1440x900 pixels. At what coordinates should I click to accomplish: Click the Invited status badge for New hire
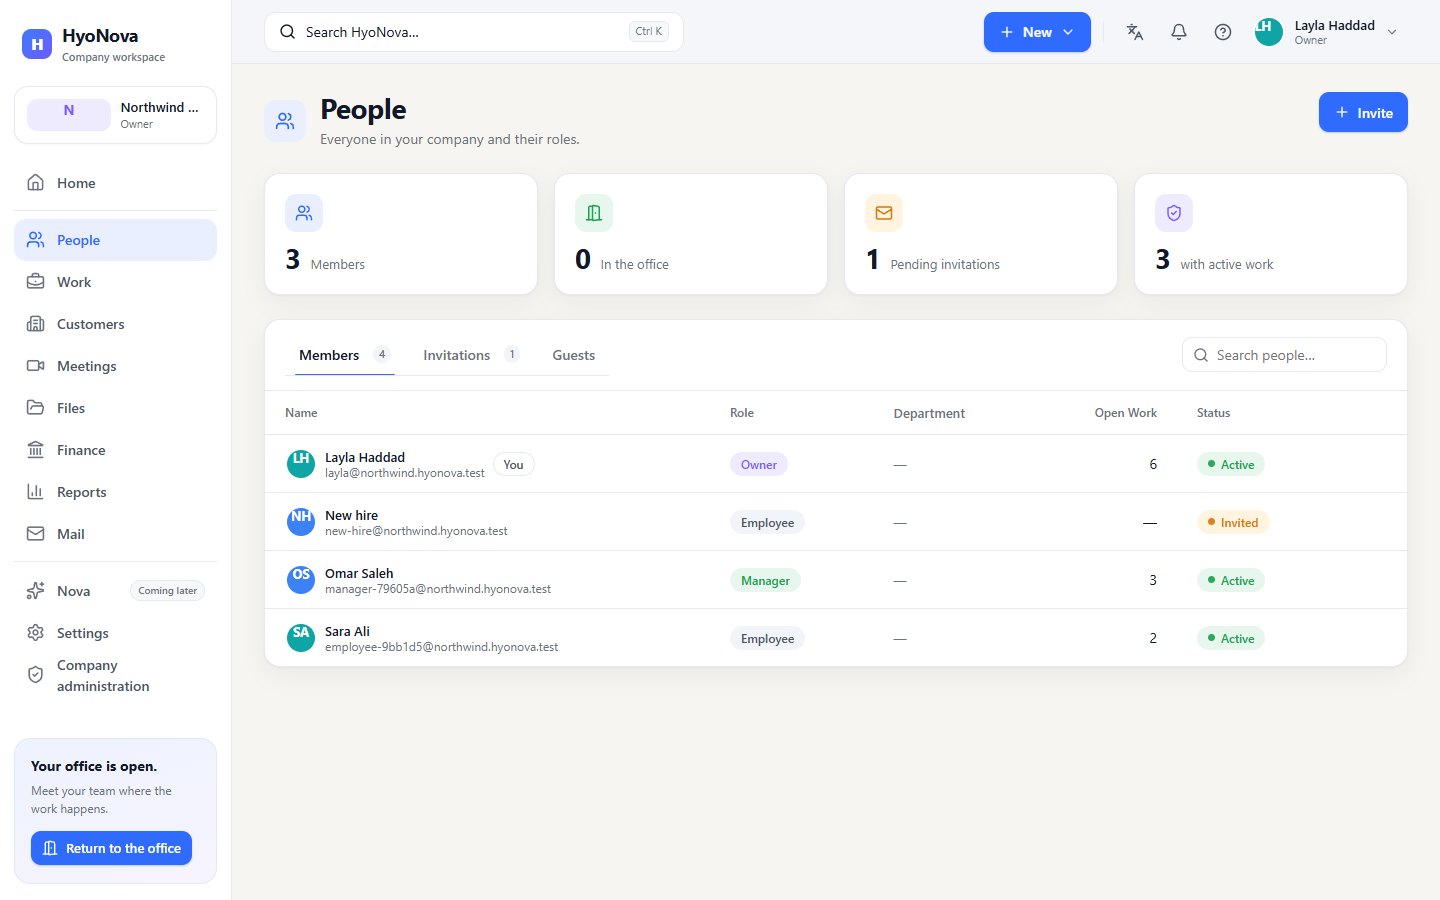pyautogui.click(x=1233, y=522)
